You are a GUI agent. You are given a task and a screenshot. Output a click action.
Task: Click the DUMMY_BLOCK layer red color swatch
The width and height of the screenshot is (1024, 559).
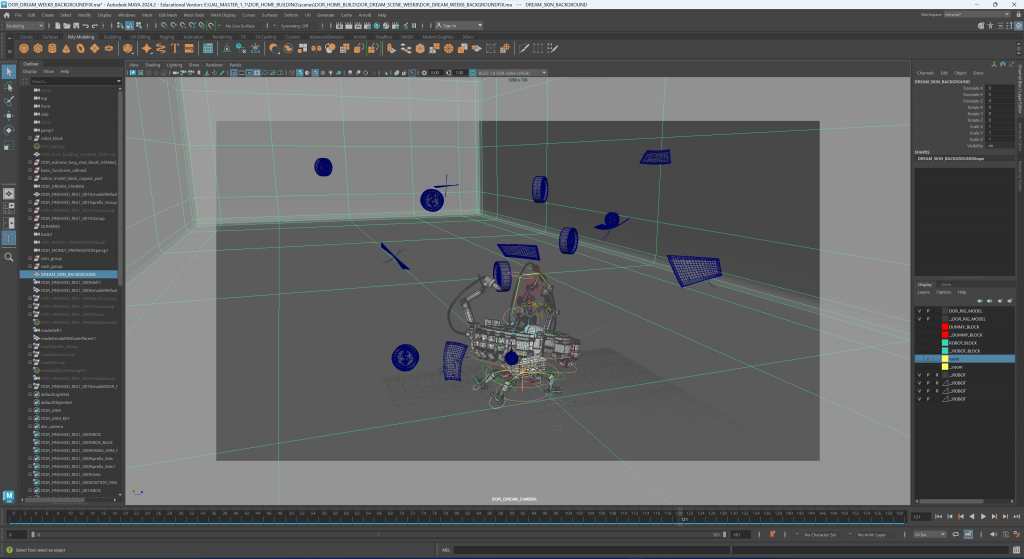click(945, 327)
